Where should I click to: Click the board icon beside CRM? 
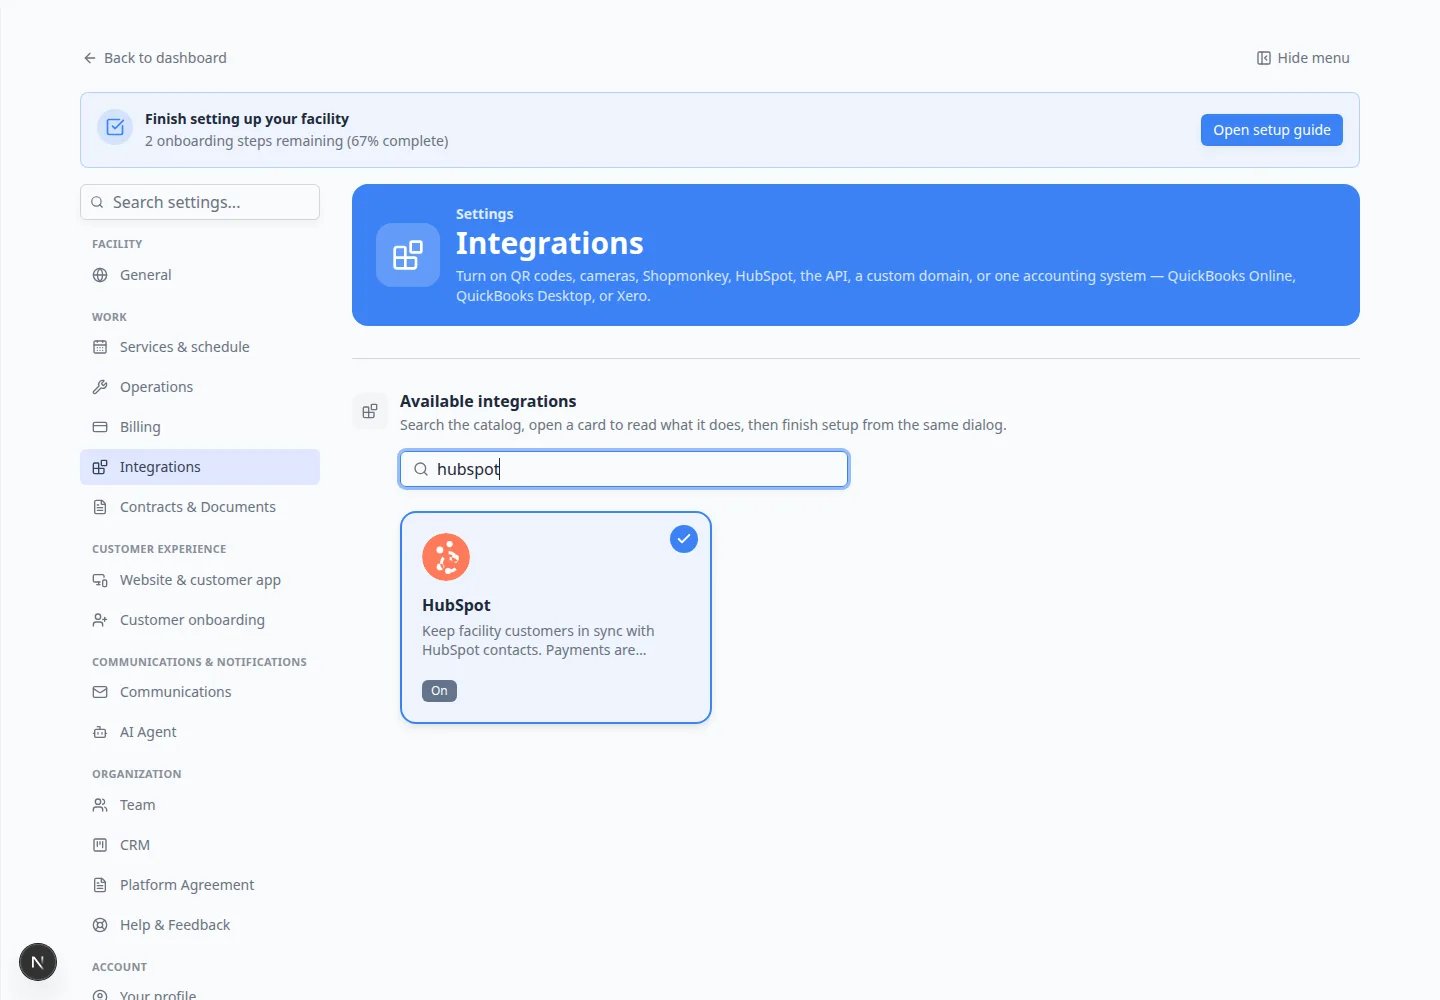[x=100, y=845]
